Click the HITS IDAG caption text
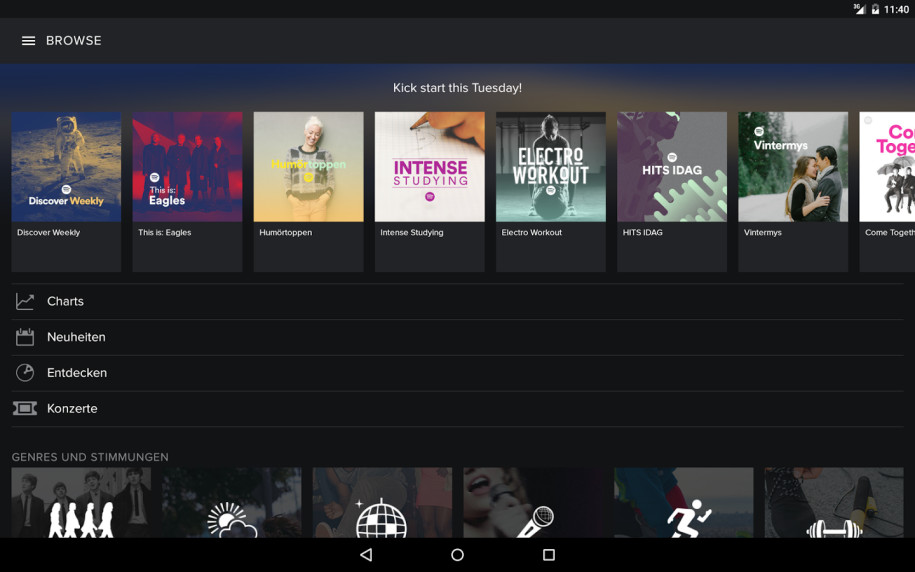 642,232
